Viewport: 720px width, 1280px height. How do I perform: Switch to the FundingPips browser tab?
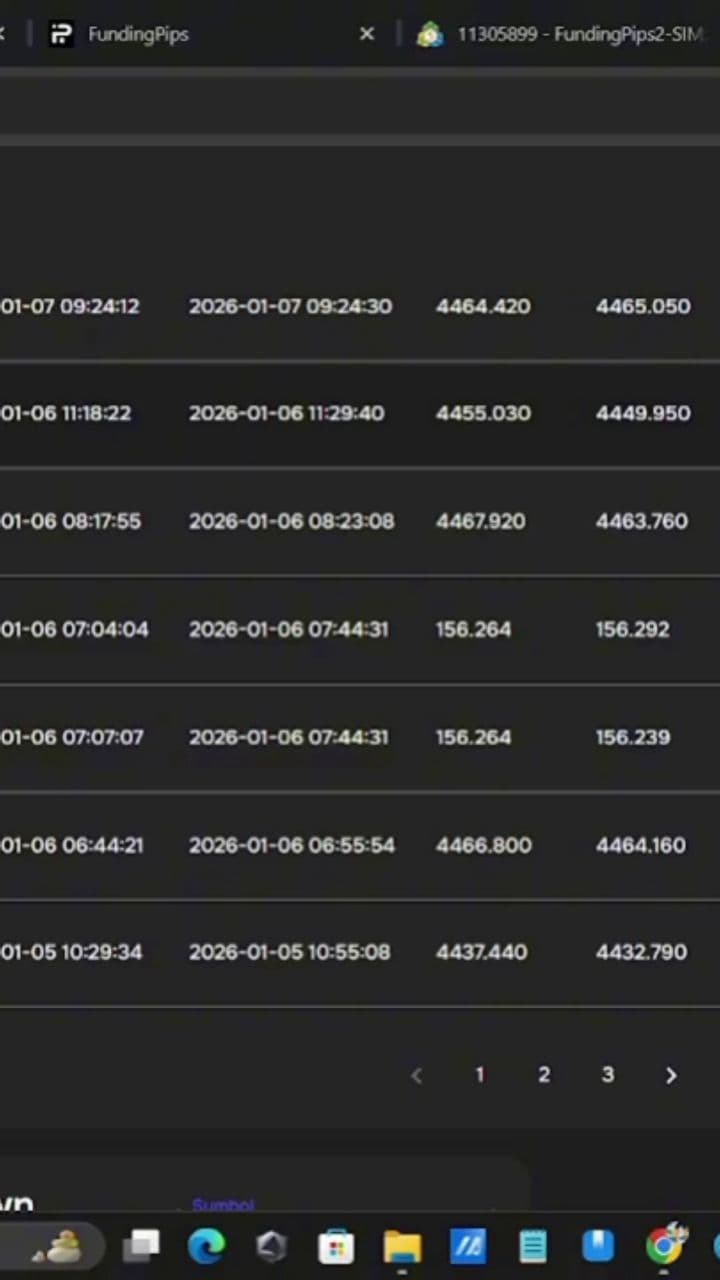(x=138, y=33)
